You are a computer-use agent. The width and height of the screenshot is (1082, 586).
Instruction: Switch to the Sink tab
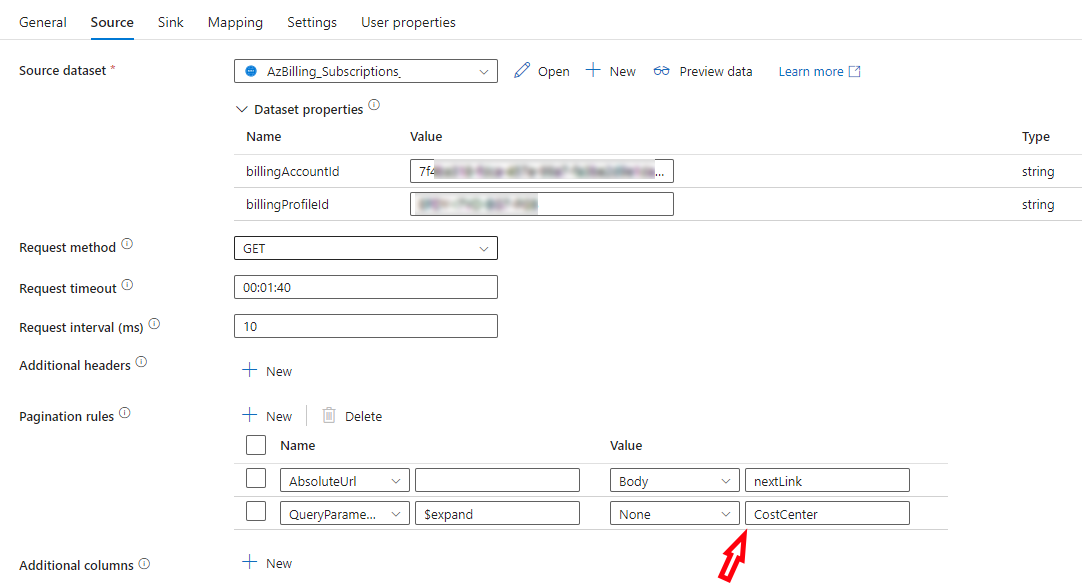click(170, 21)
